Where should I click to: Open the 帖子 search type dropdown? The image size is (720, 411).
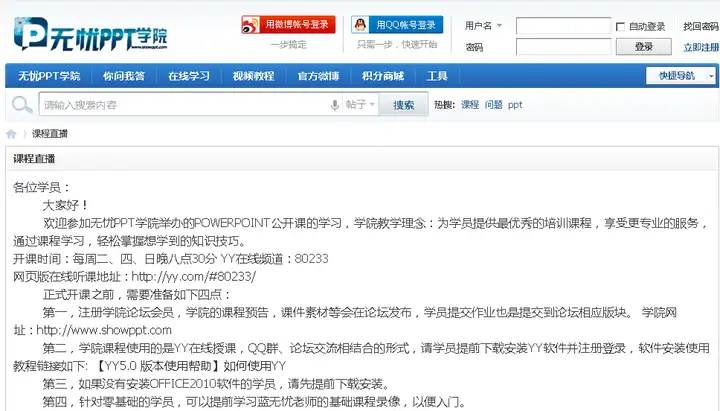pyautogui.click(x=360, y=105)
